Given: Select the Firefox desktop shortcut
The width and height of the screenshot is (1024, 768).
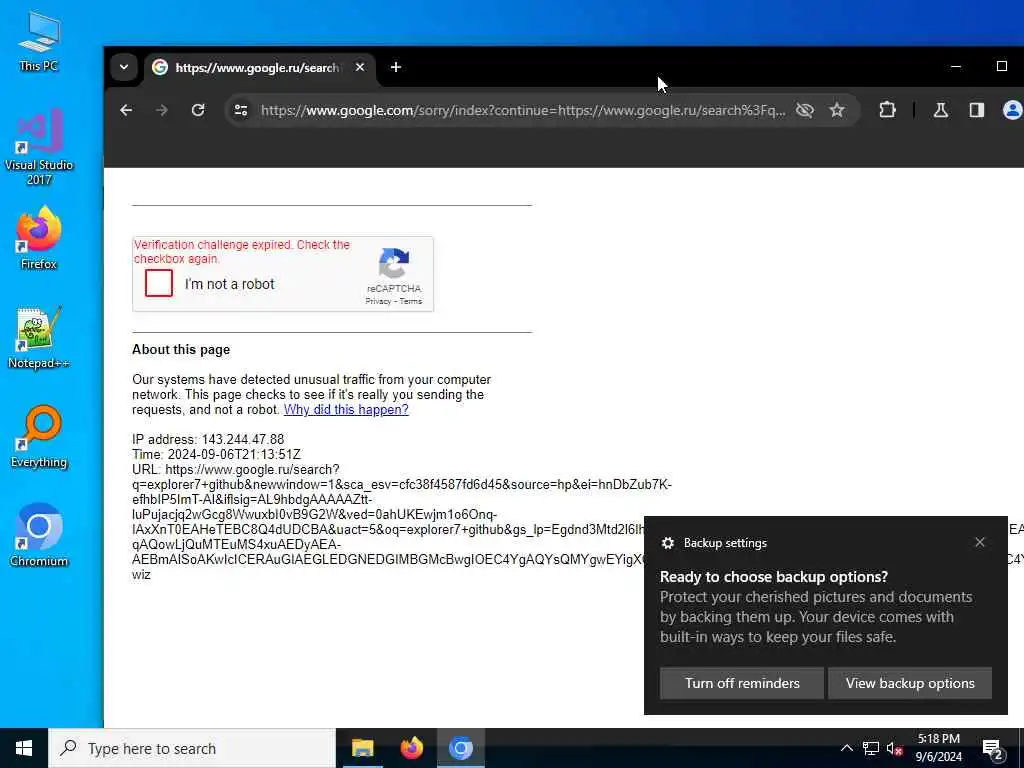Looking at the screenshot, I should [x=39, y=238].
